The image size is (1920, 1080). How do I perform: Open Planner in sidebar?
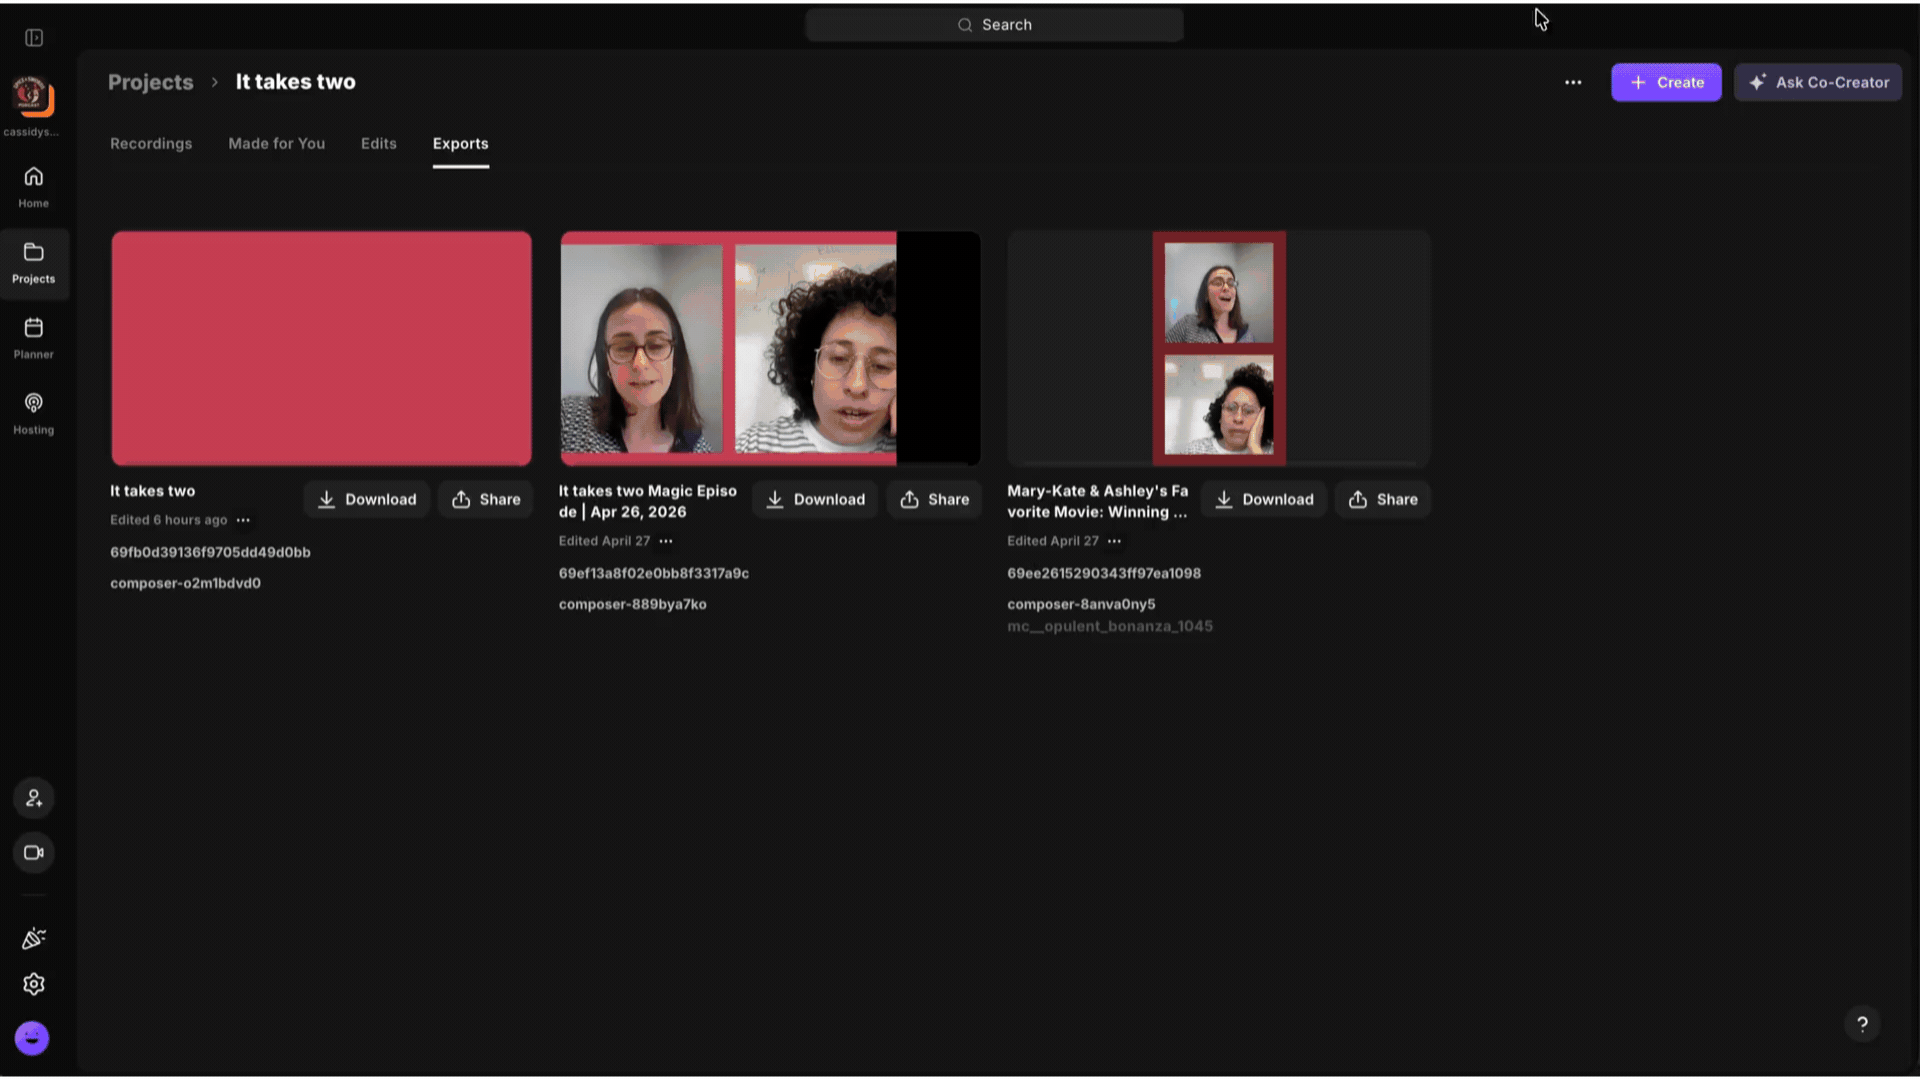point(33,338)
